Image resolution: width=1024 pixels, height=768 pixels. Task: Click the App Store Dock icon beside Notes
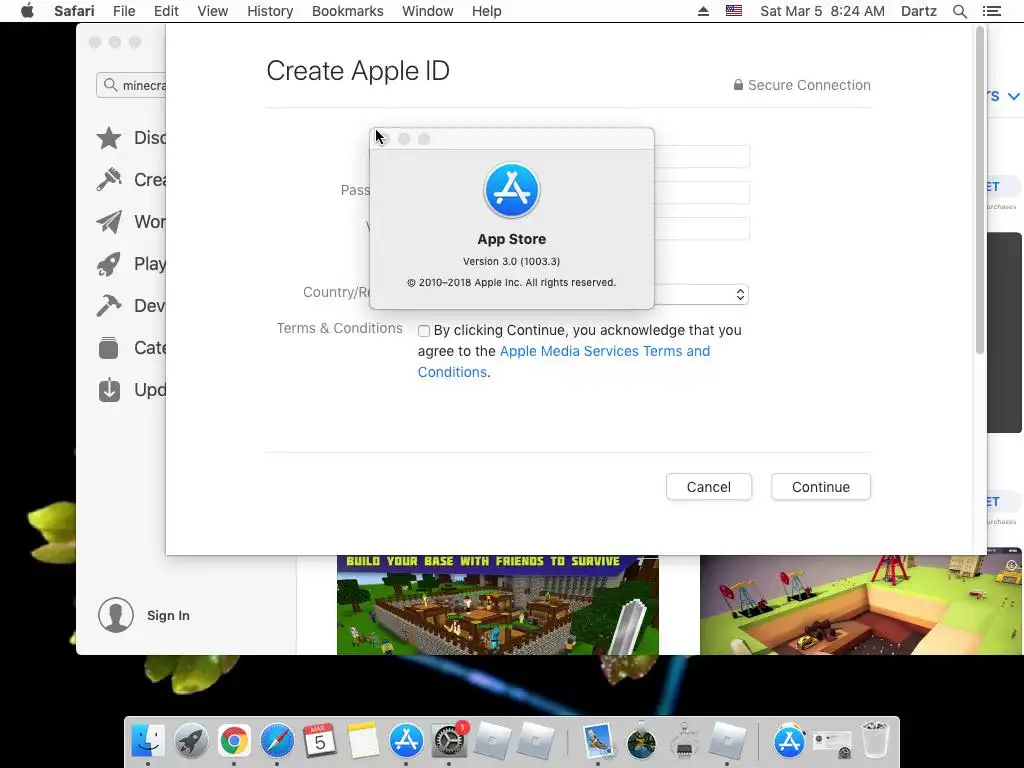coord(406,741)
